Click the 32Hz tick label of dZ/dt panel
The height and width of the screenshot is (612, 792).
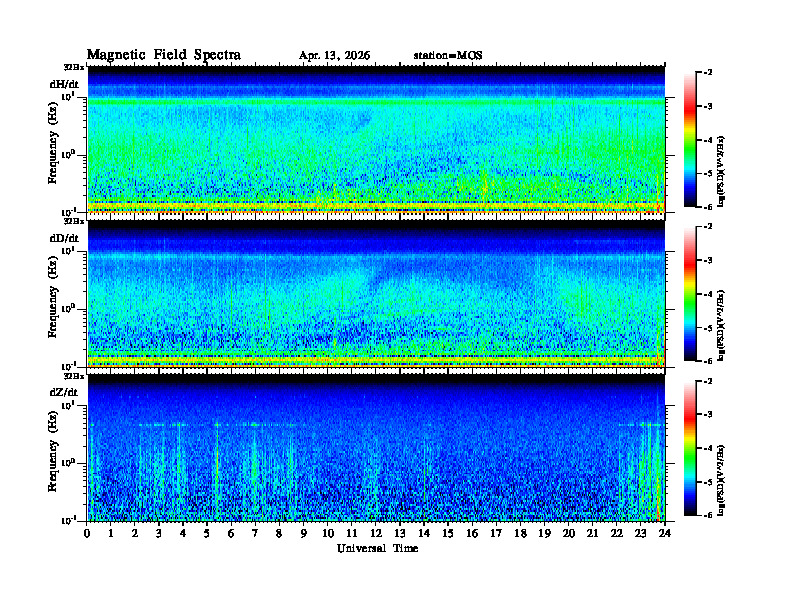(x=74, y=376)
